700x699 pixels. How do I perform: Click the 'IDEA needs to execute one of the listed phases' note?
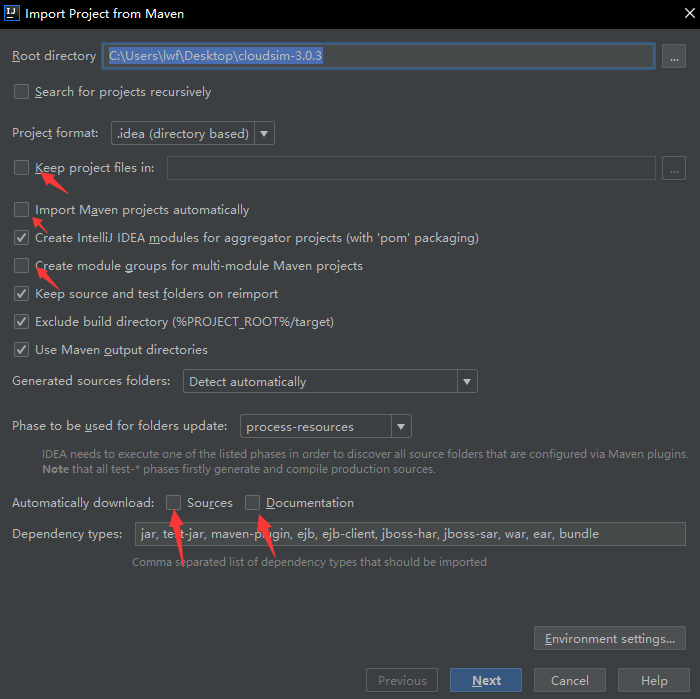(x=365, y=462)
